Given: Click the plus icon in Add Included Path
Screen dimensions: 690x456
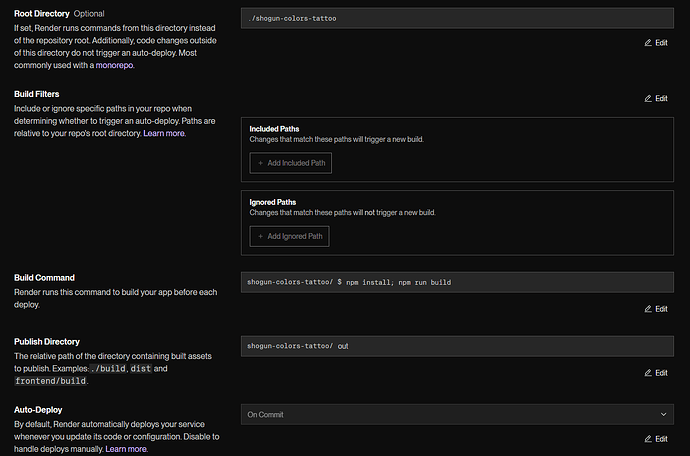Looking at the screenshot, I should (261, 163).
